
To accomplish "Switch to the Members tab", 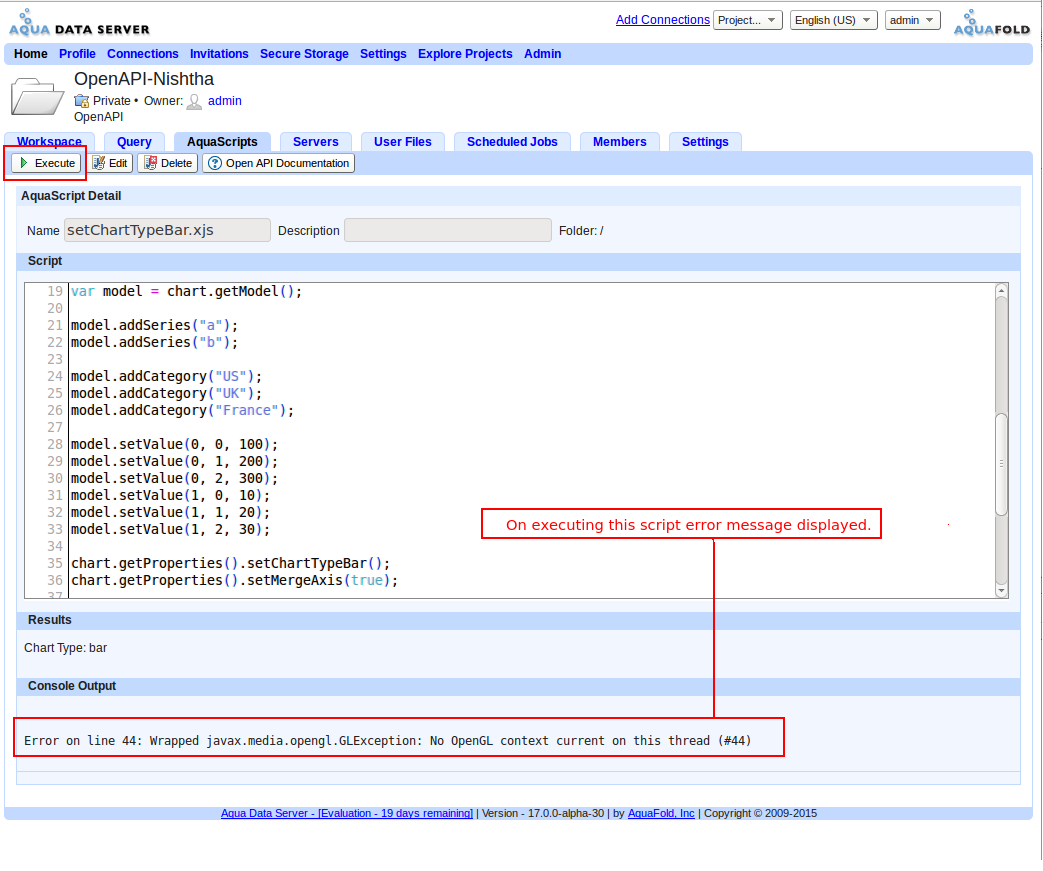I will [x=619, y=142].
